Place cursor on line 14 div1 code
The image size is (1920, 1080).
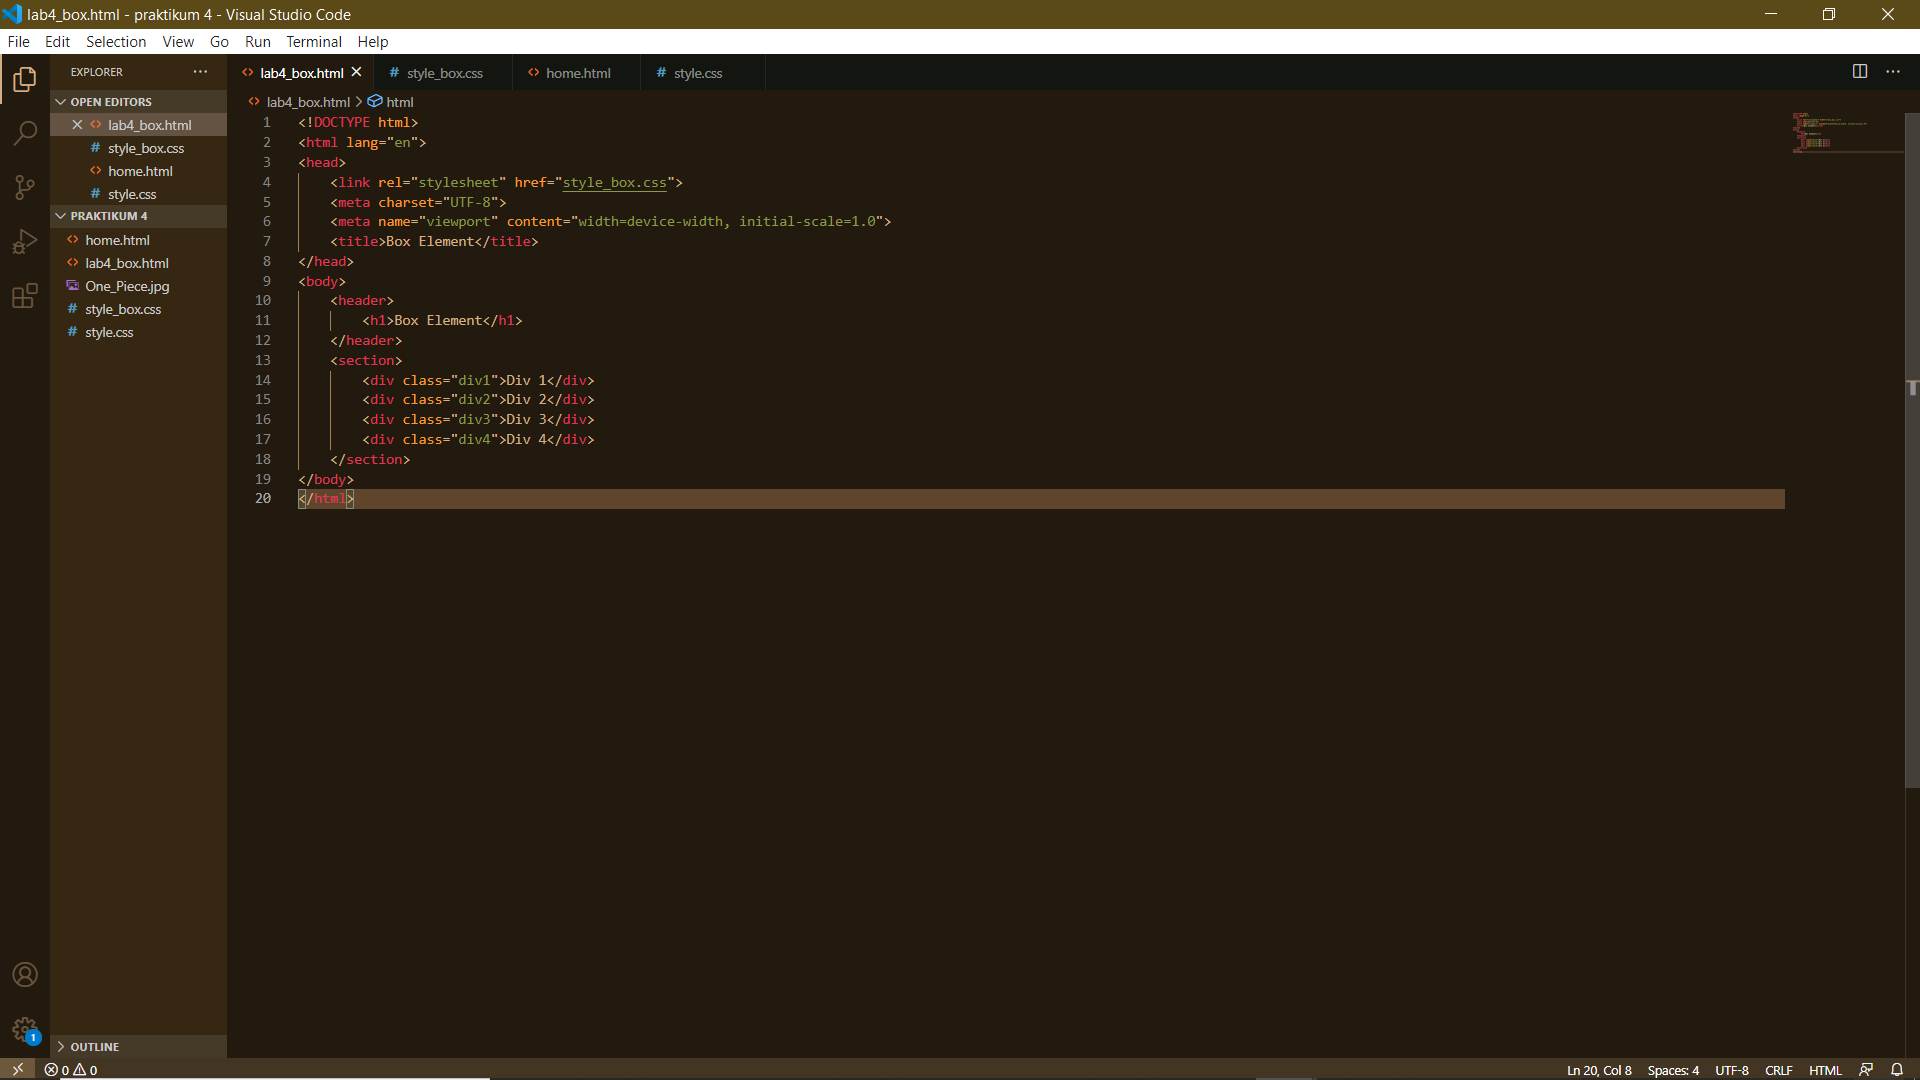point(478,380)
